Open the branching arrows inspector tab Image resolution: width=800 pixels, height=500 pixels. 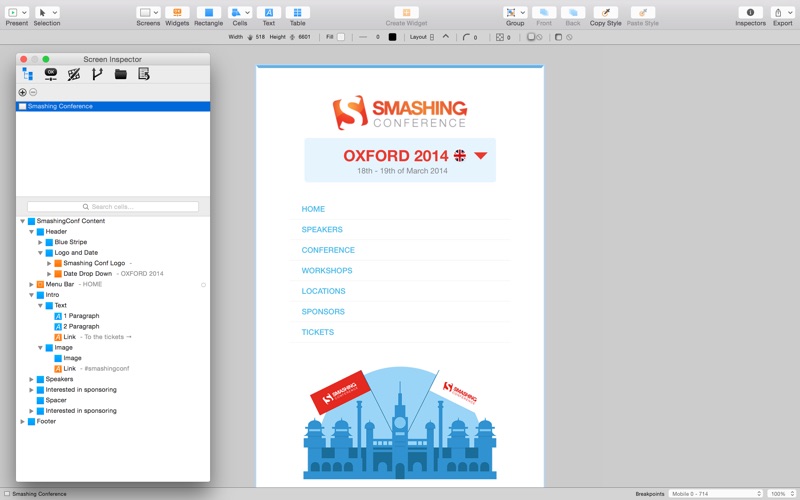97,74
